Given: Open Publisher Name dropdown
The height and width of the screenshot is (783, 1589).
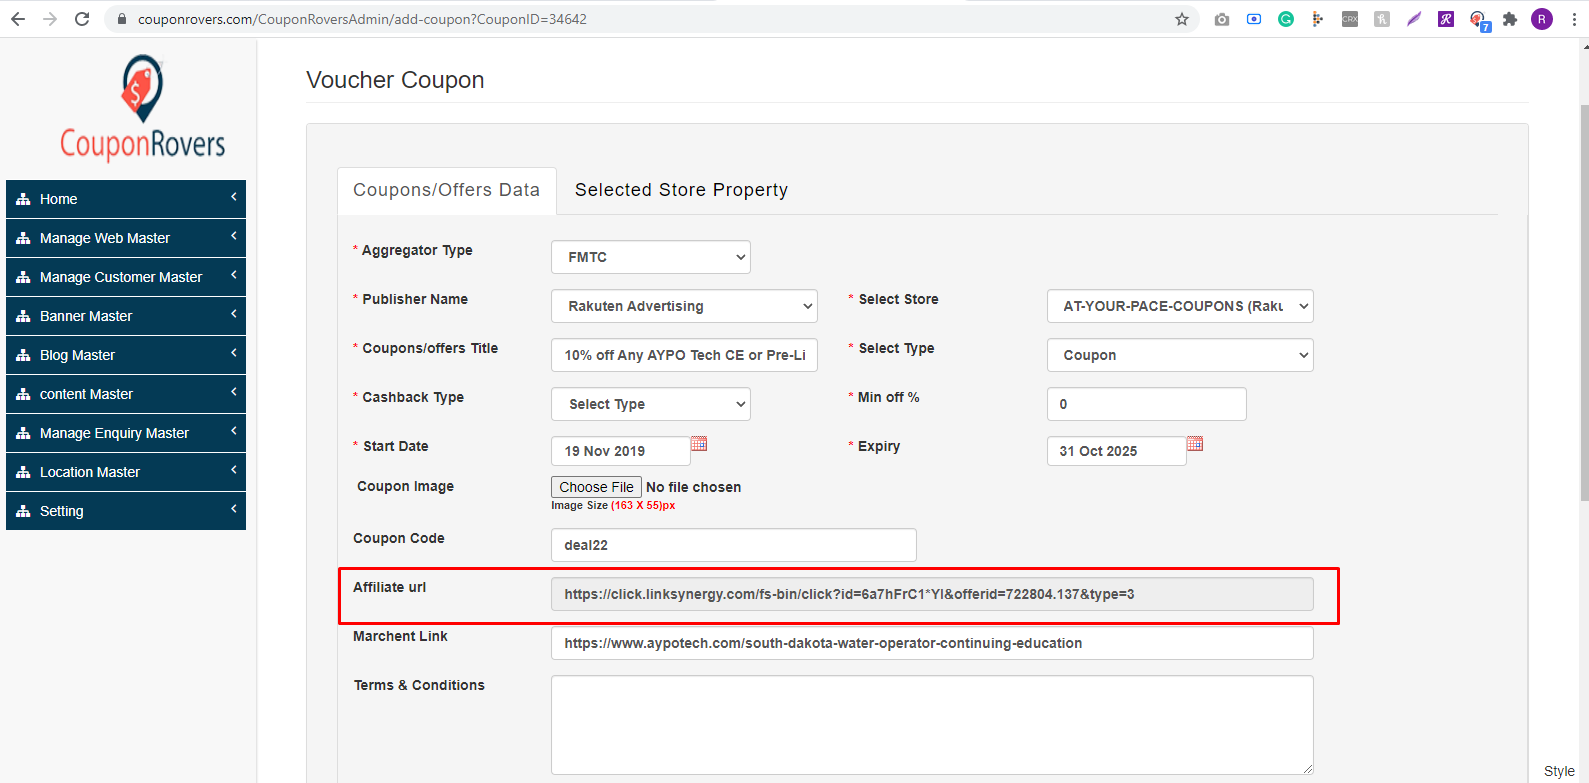Looking at the screenshot, I should [684, 306].
